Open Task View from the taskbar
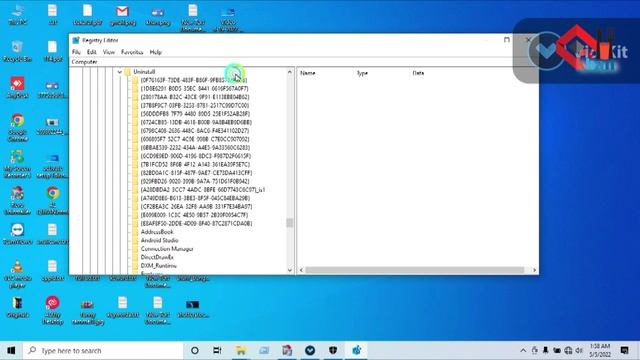The image size is (640, 360). (x=217, y=350)
